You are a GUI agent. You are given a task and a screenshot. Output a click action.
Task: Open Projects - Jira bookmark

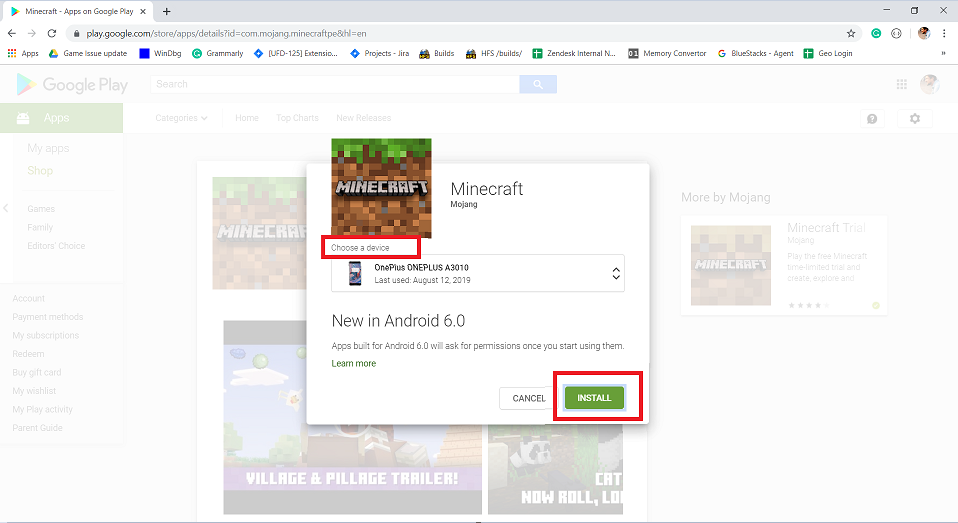click(379, 53)
